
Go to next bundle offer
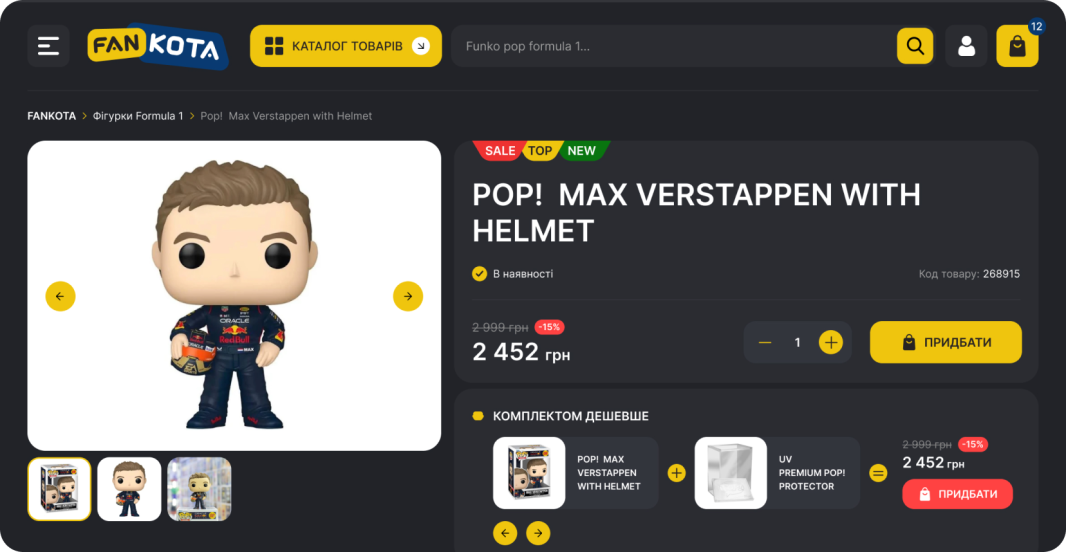pos(538,533)
